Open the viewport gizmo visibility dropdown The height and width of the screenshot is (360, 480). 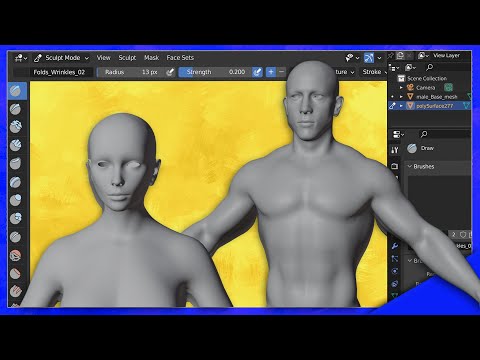[352, 58]
